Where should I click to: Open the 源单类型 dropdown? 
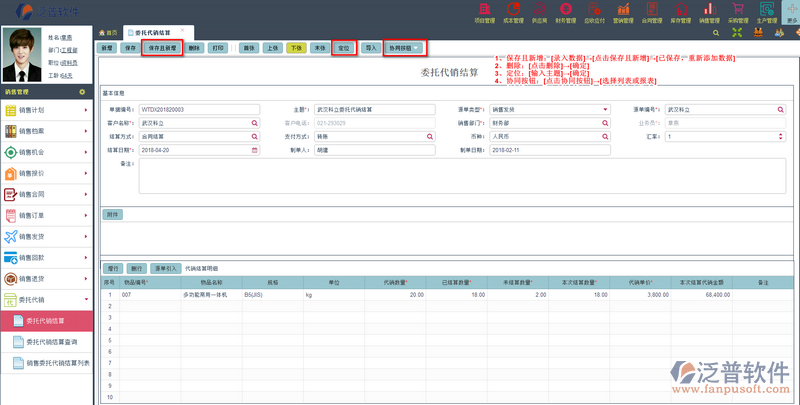pos(605,109)
